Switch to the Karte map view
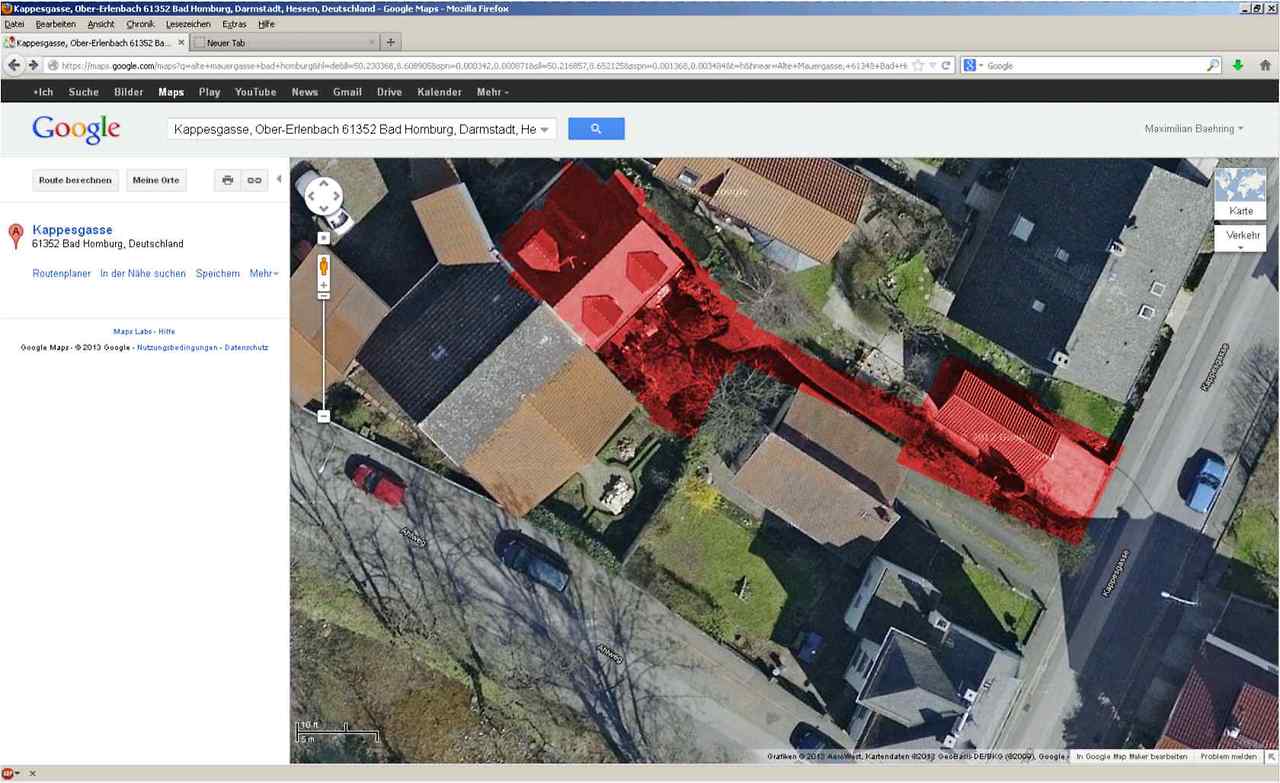The height and width of the screenshot is (783, 1280). (x=1241, y=194)
